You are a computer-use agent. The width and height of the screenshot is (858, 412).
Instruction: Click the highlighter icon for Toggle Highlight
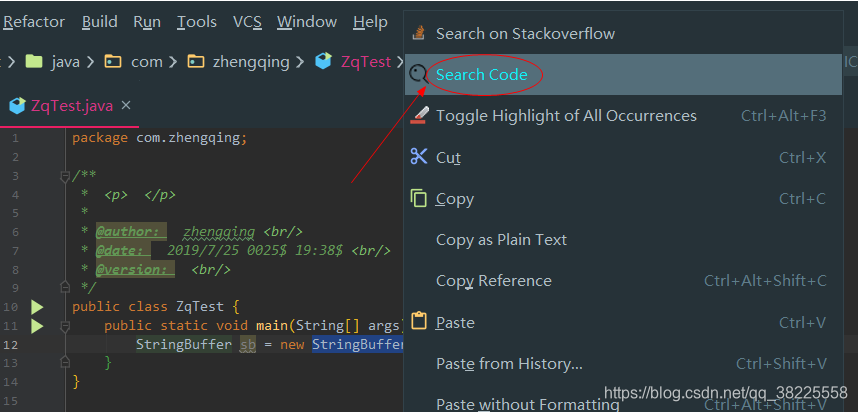click(419, 115)
